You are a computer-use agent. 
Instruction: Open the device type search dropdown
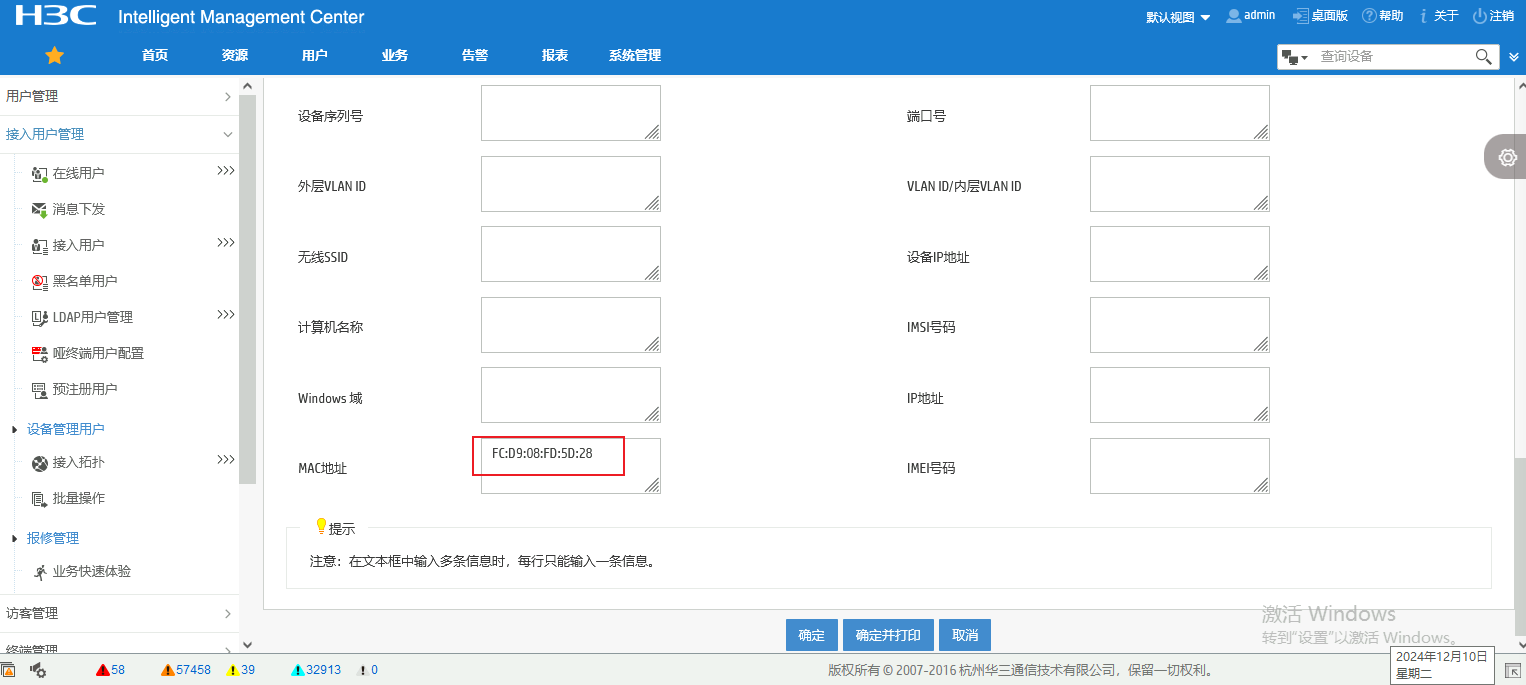(1295, 57)
